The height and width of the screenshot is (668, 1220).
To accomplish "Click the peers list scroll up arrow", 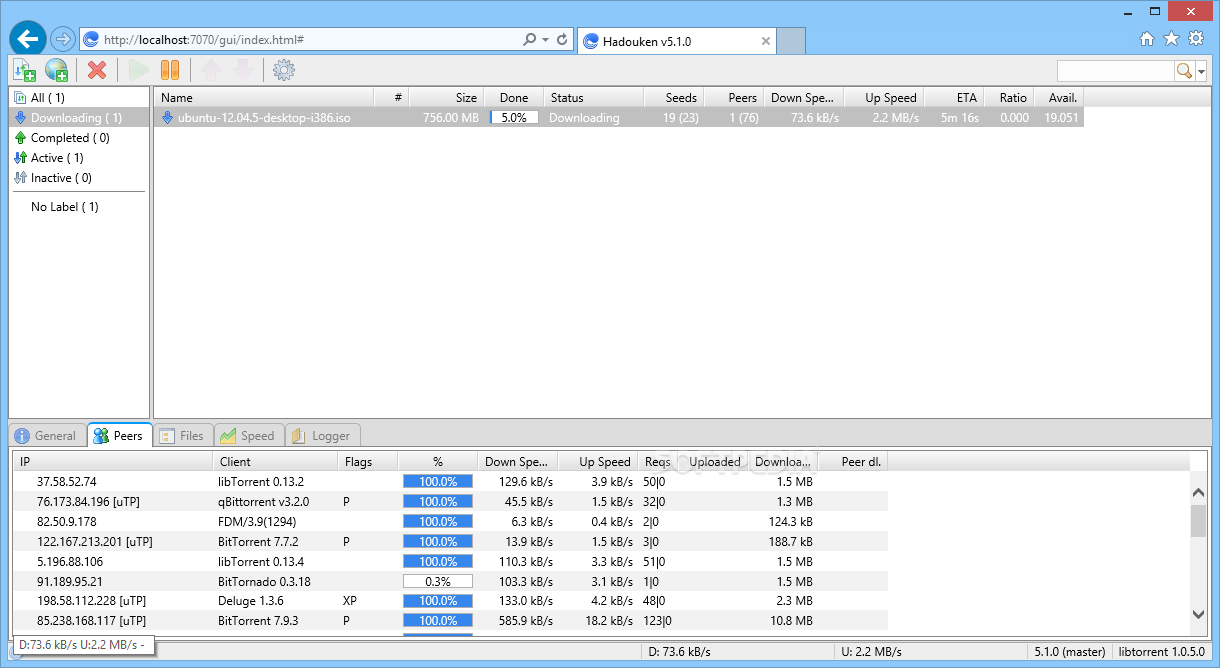I will click(1198, 491).
